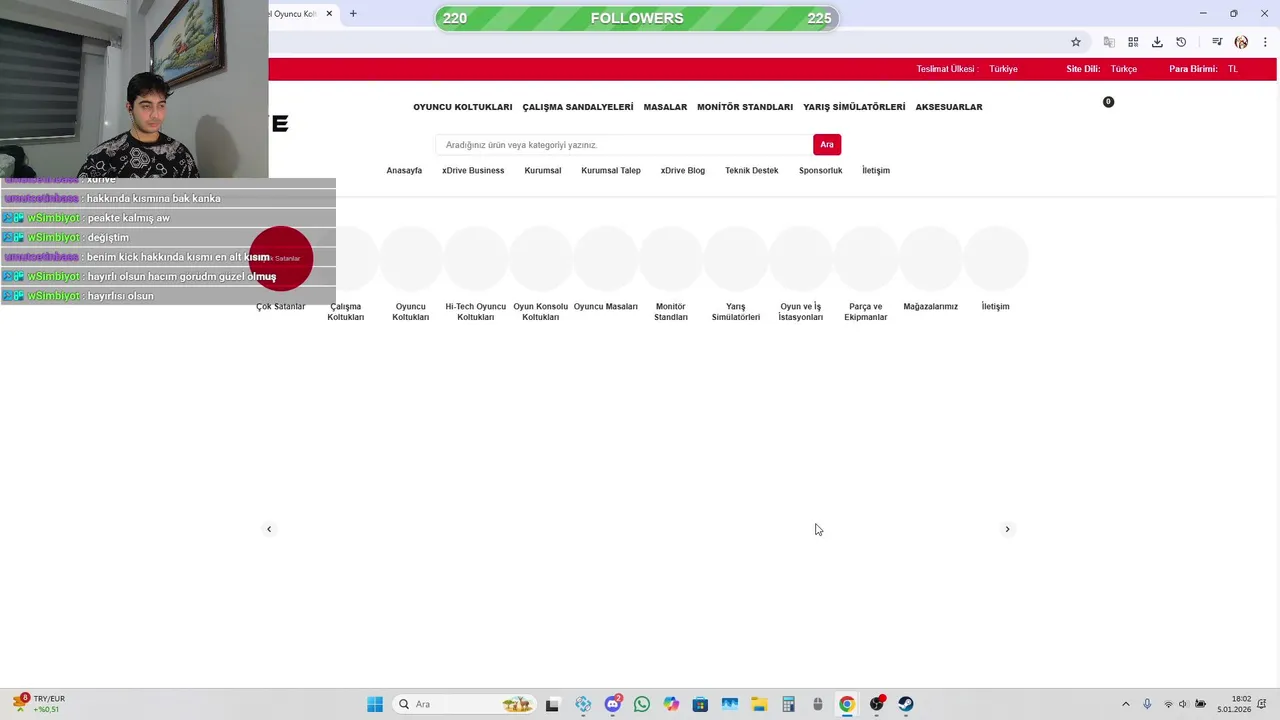Select Parça ve Ekipmanlar category

(866, 272)
